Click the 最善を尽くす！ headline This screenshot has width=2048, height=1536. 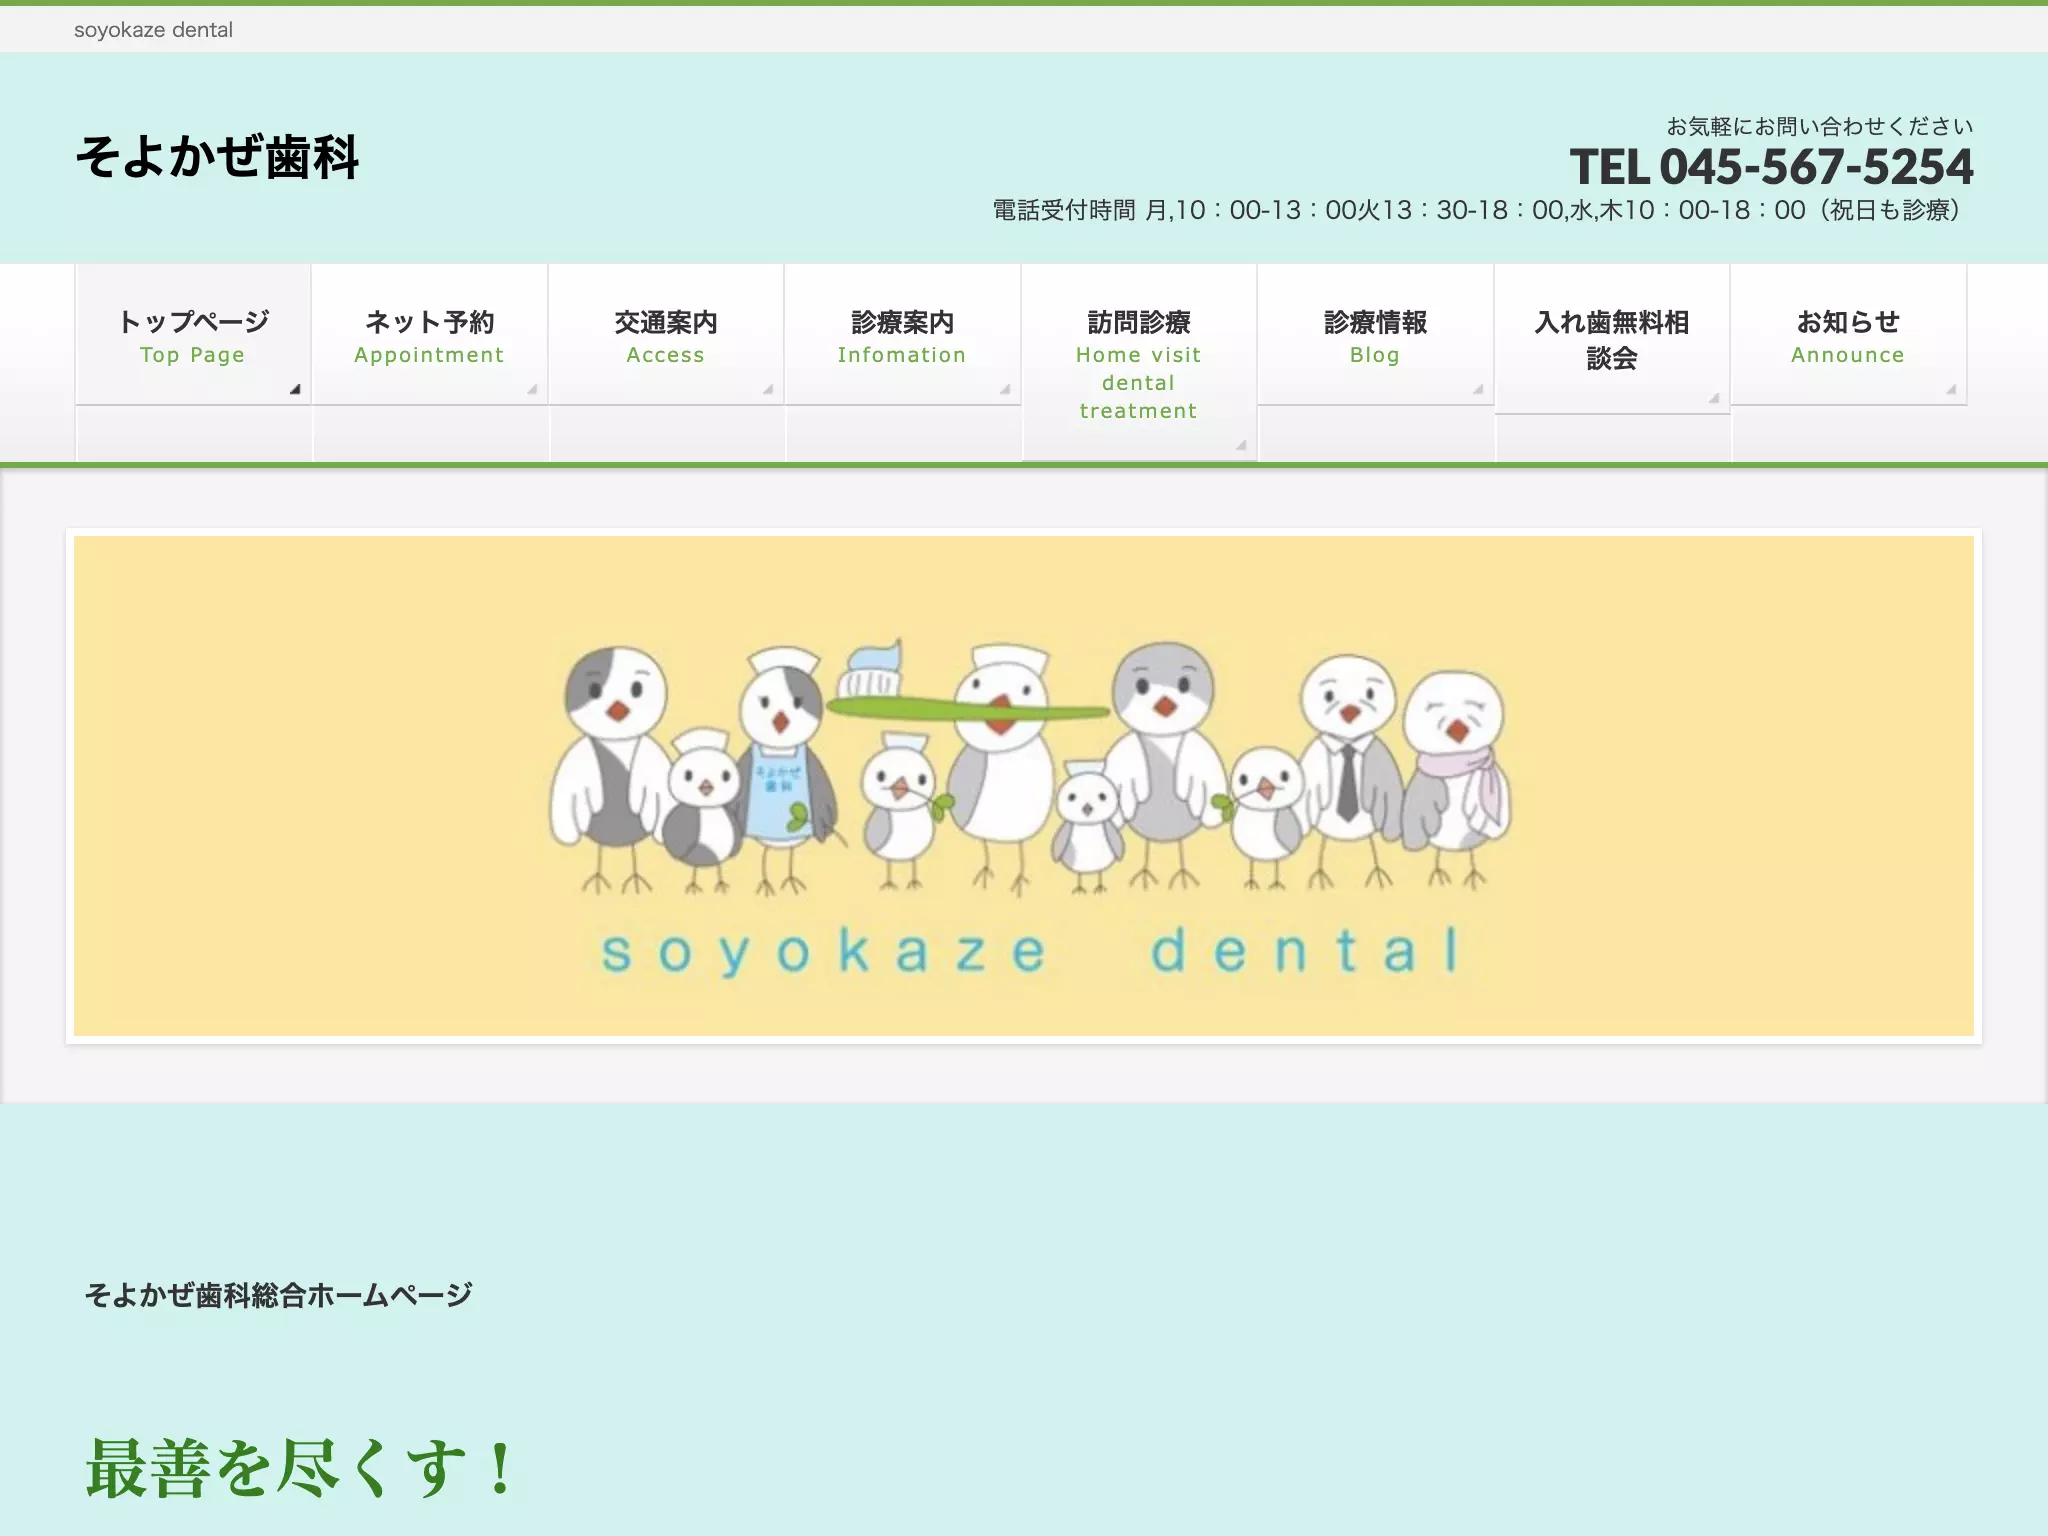(x=299, y=1468)
